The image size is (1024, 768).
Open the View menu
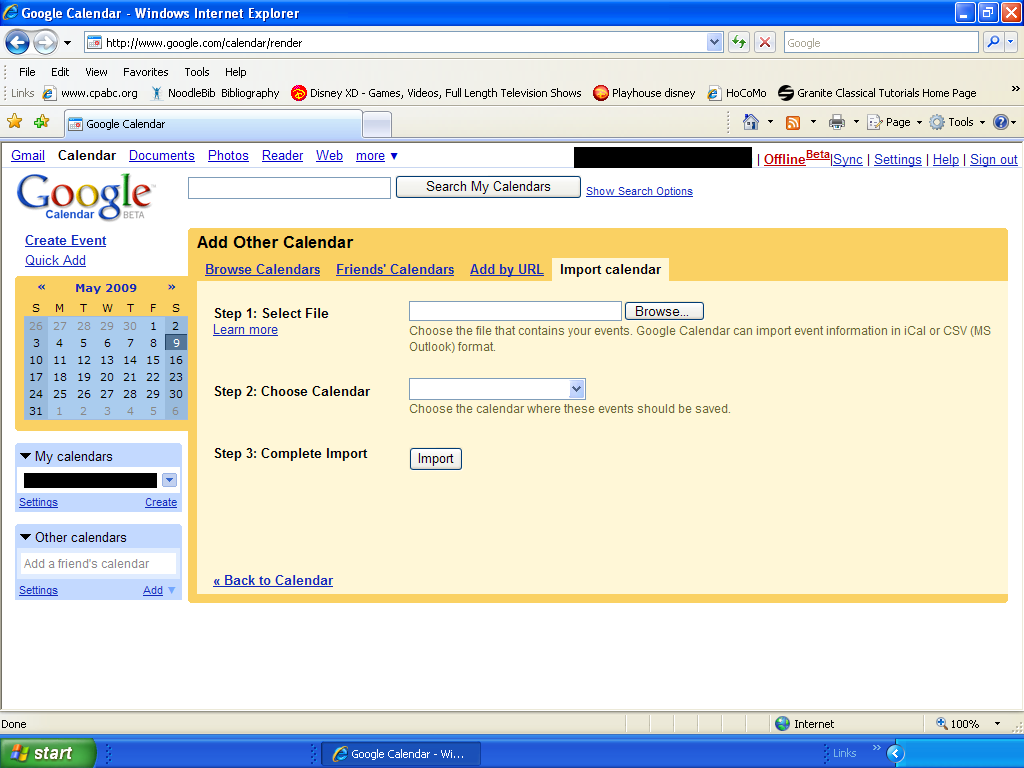pos(96,72)
